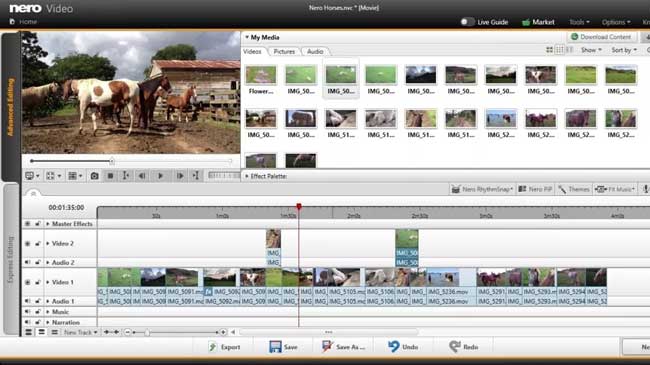
Task: Step forward one frame in preview
Action: [180, 176]
